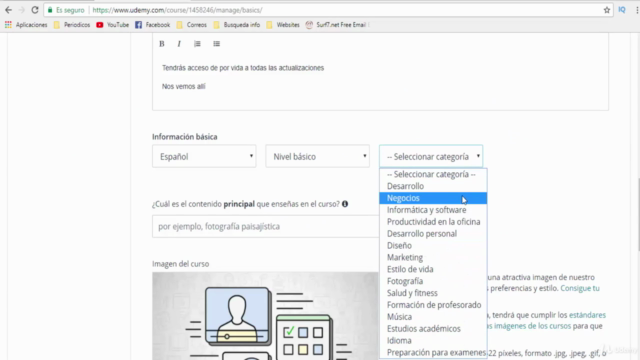
Task: Click the course image placeholder thumbnail
Action: coord(265,316)
